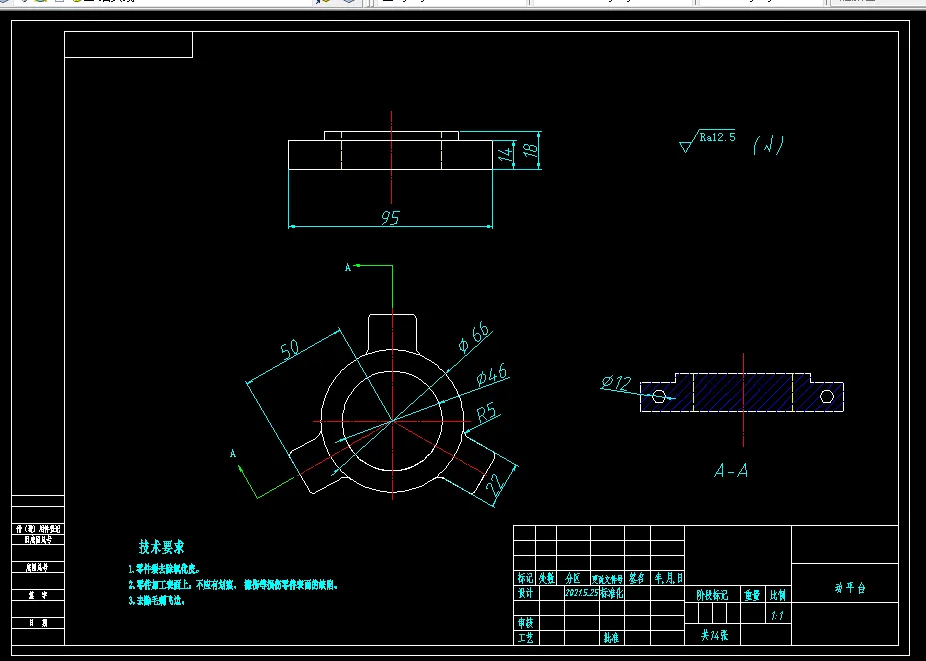Select the 50 aligned dimension text
926x661 pixels.
coord(290,350)
